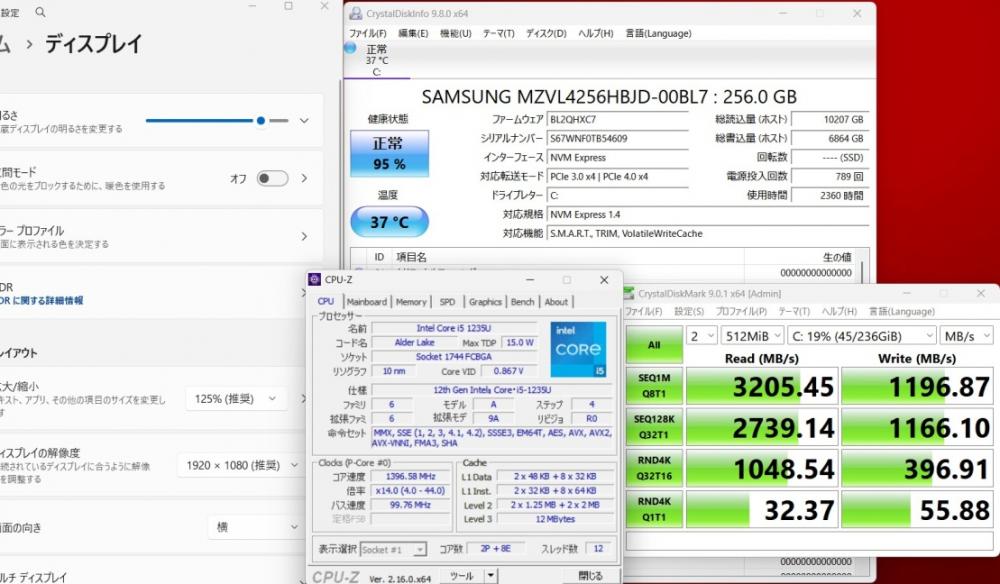Open the Socket #1 selection dropdown in CPU-Z
This screenshot has width=1000, height=584.
(393, 549)
